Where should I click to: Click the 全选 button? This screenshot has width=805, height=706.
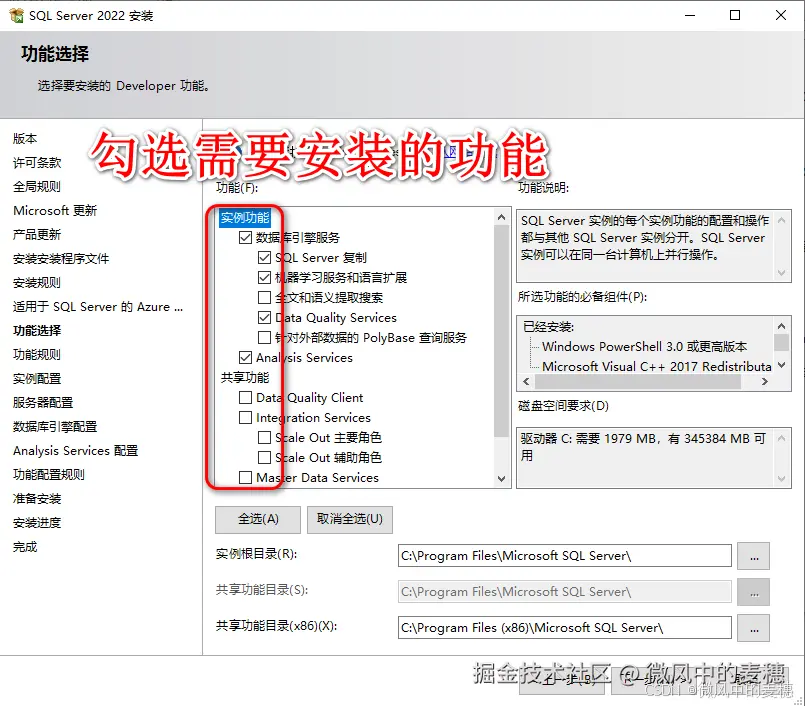pyautogui.click(x=258, y=519)
